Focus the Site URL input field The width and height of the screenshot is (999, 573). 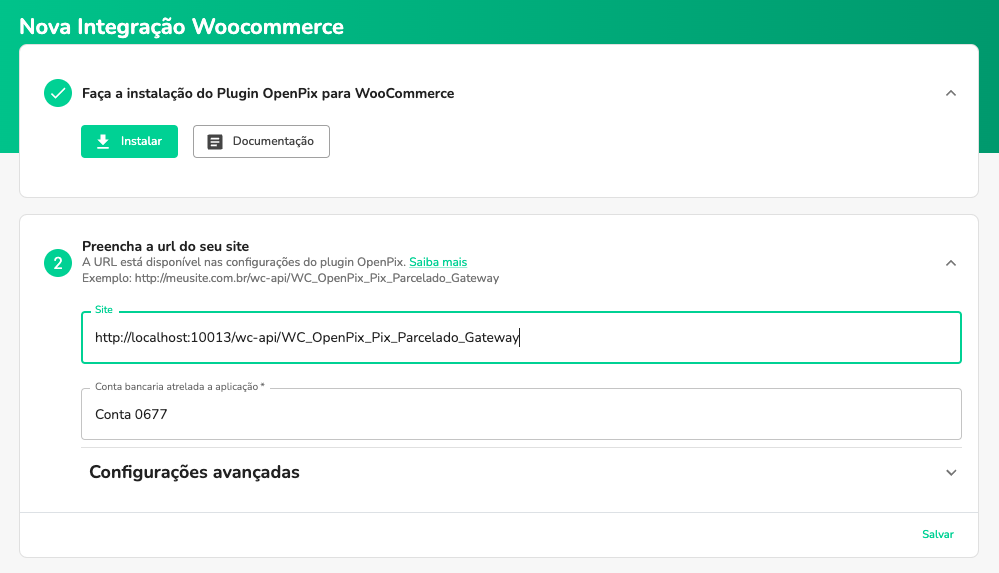click(x=520, y=338)
